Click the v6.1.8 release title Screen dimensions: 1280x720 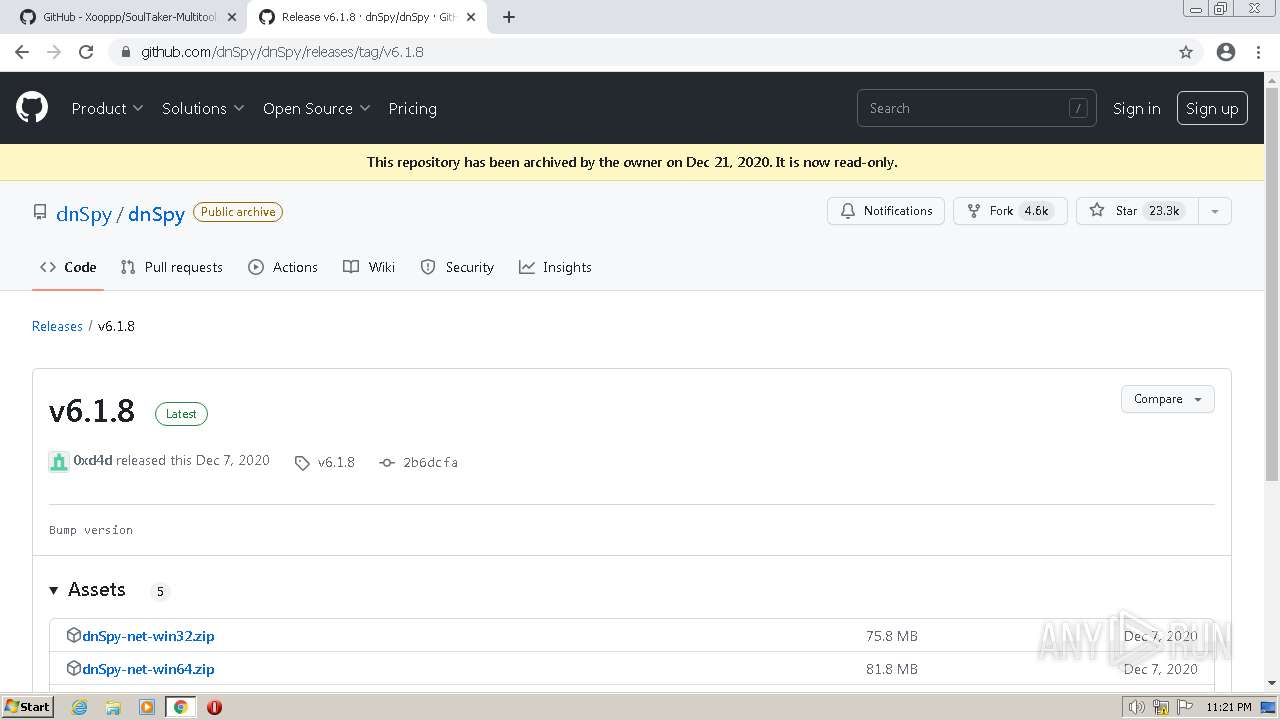pos(92,411)
